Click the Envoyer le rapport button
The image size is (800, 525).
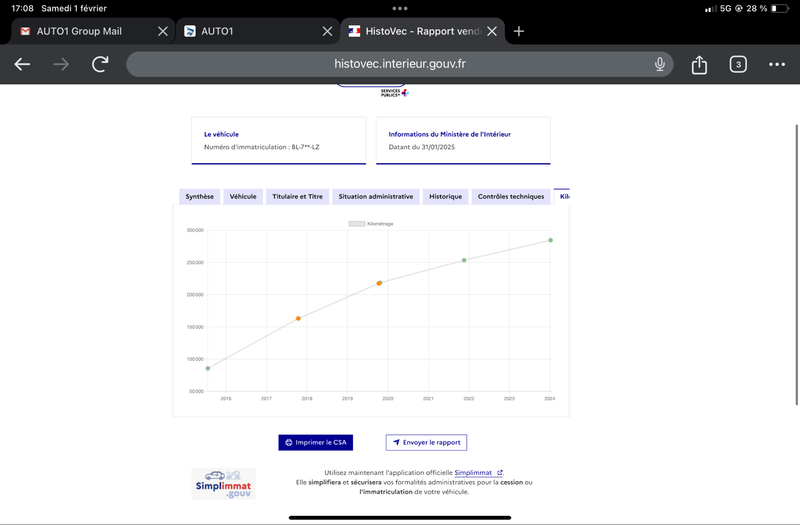pos(426,442)
